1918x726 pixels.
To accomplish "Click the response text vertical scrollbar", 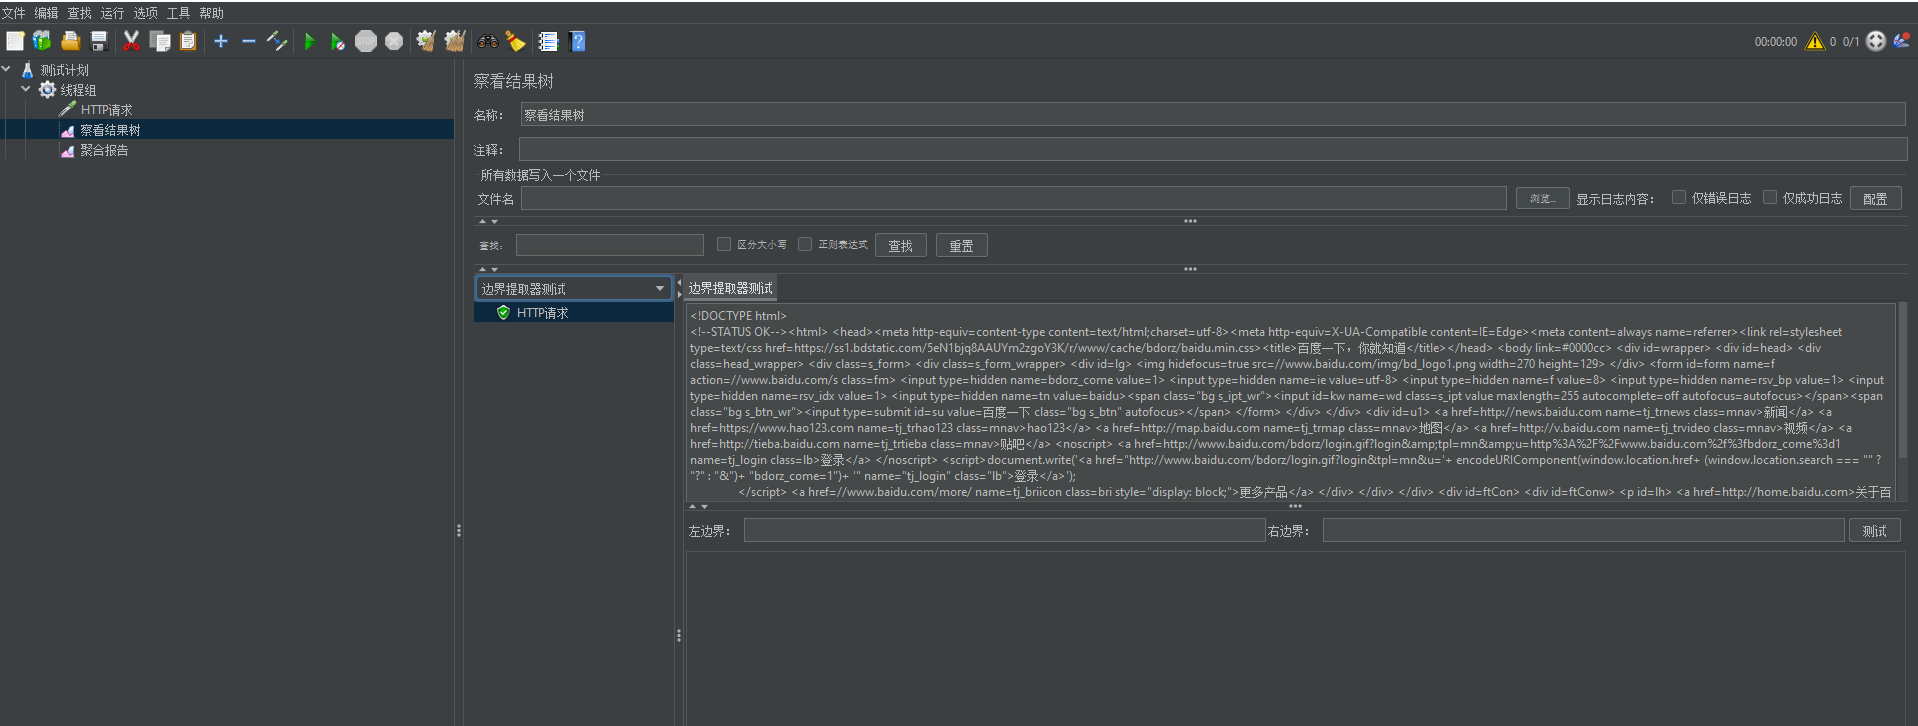I will pos(1902,380).
